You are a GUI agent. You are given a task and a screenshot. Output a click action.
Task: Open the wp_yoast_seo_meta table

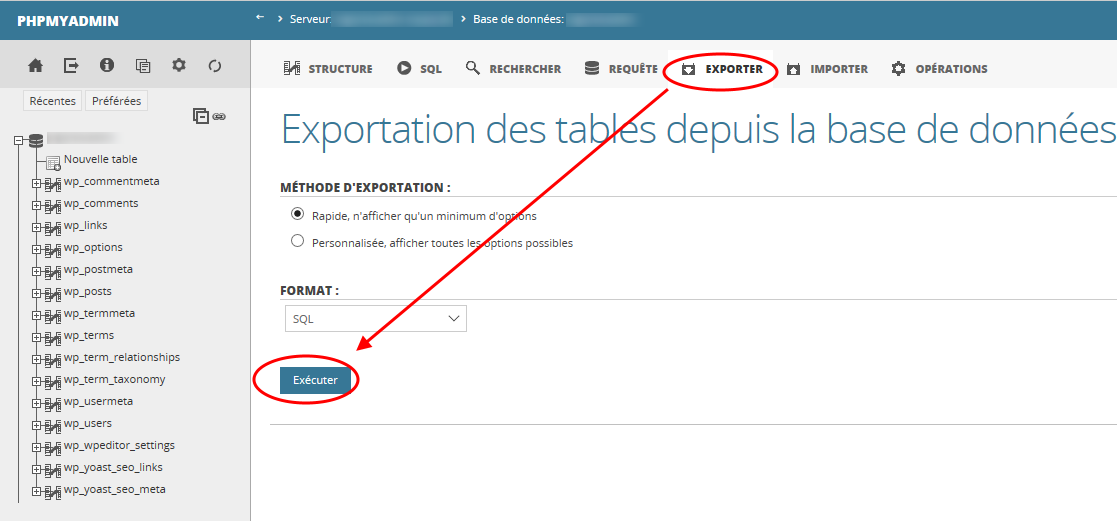point(115,490)
